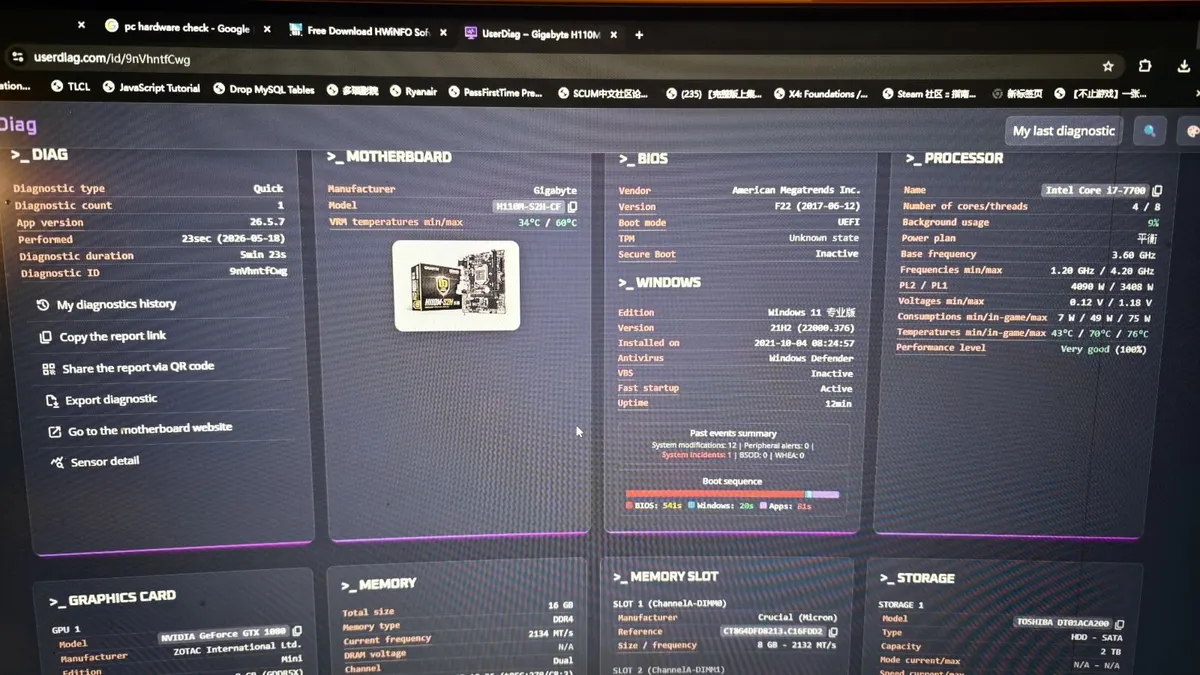Click Diagnostic ID value 9nVhntfCwg
1200x675 pixels.
258,271
